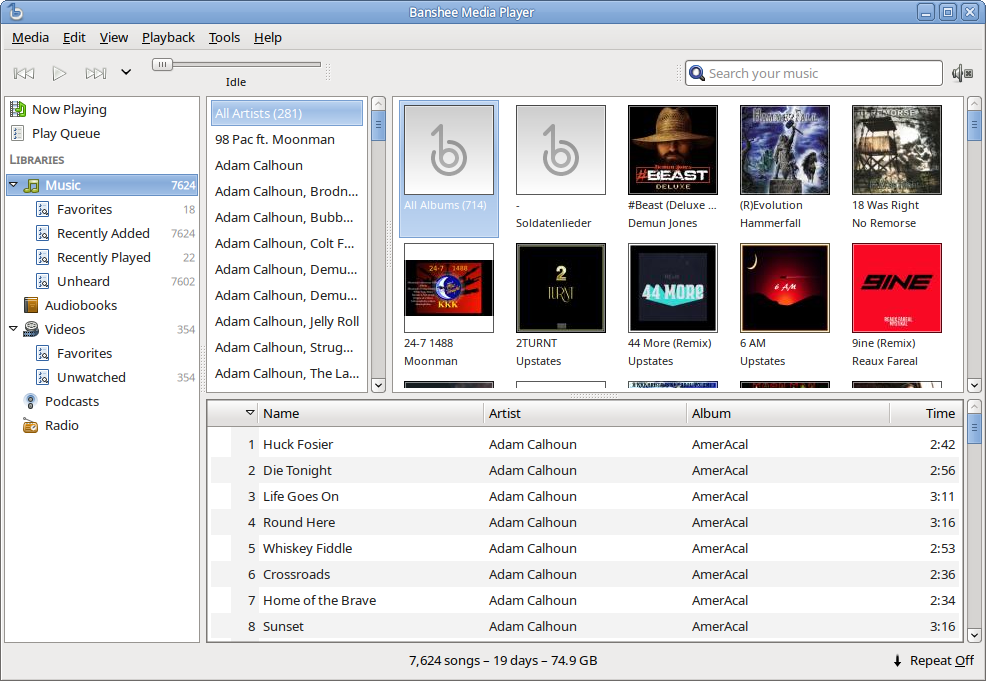This screenshot has height=681, width=986.
Task: Select 6 AM album cover
Action: pos(785,288)
